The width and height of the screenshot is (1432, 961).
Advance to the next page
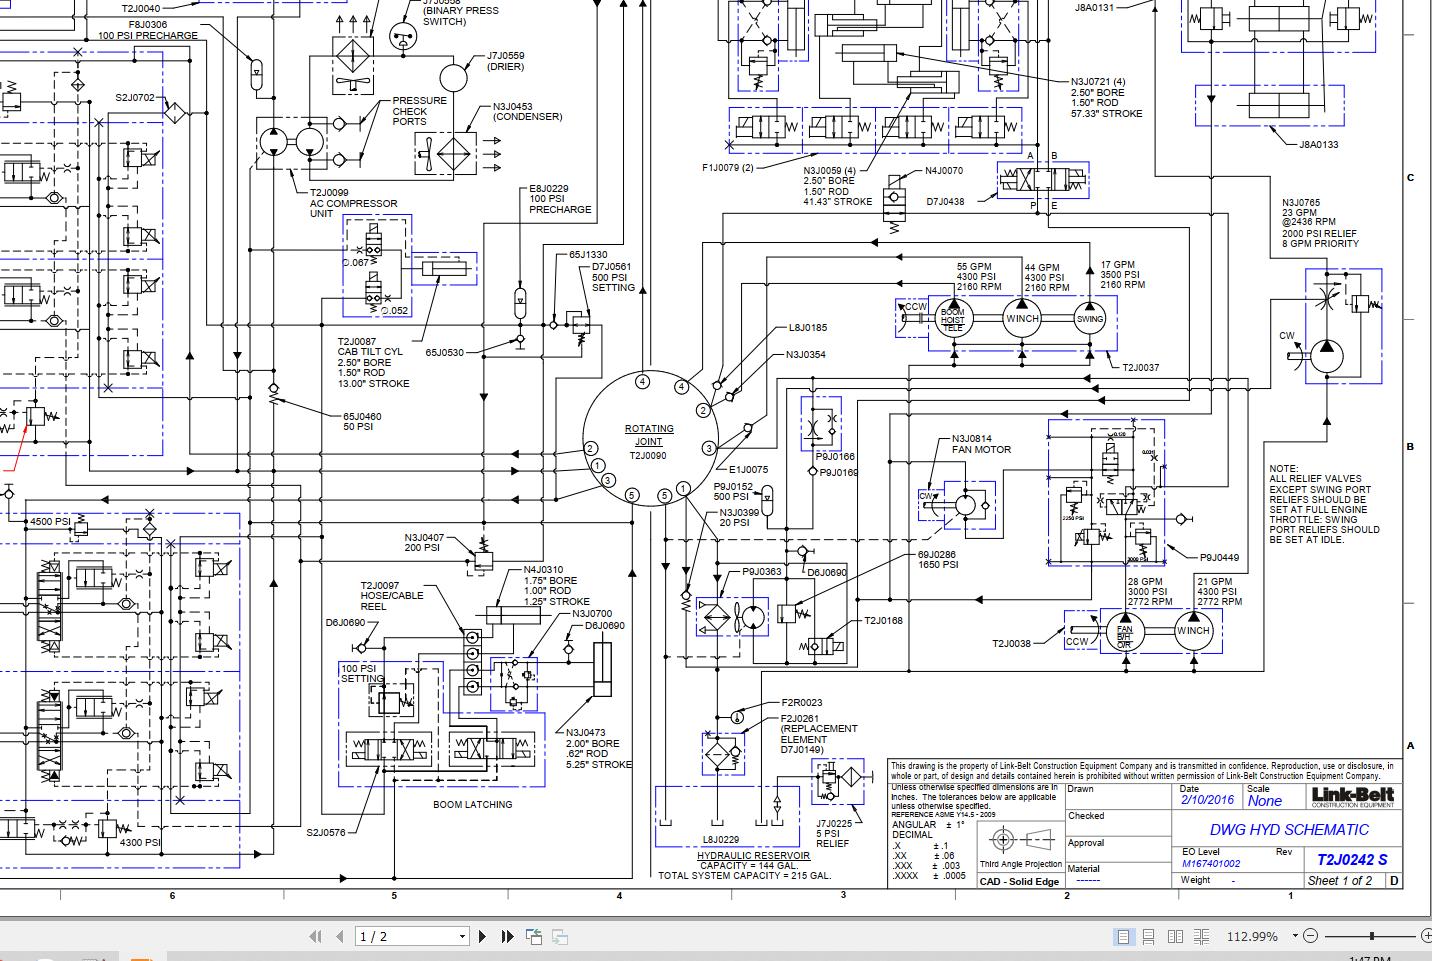click(x=483, y=936)
